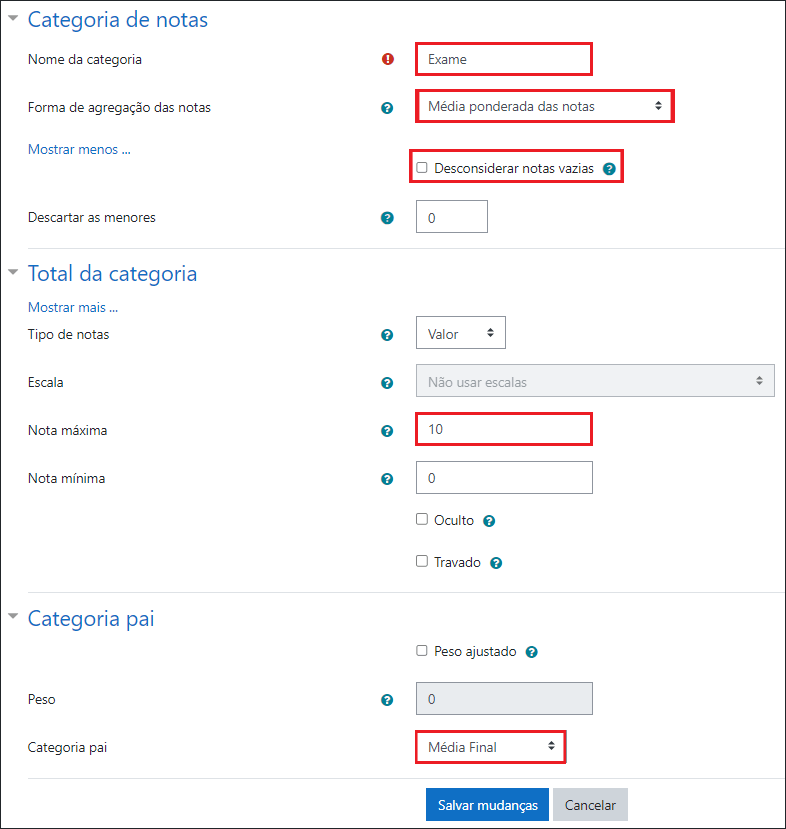Toggle the Peso ajustado checkbox

point(422,651)
